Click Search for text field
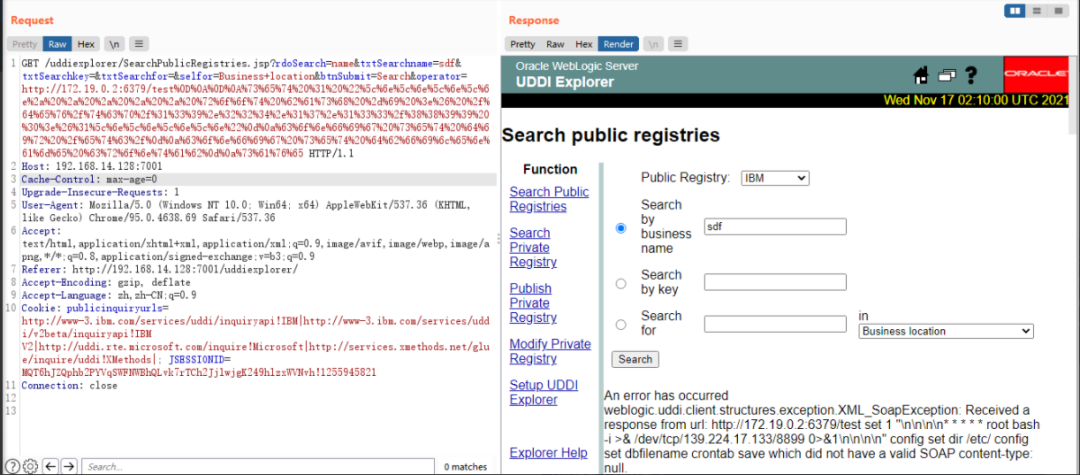This screenshot has width=1080, height=475. (775, 324)
